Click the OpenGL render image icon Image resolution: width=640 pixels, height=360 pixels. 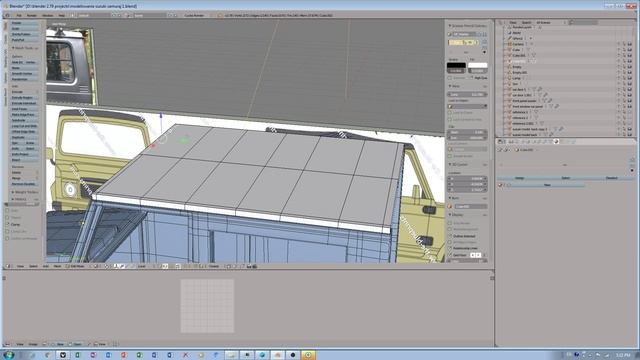pos(249,266)
